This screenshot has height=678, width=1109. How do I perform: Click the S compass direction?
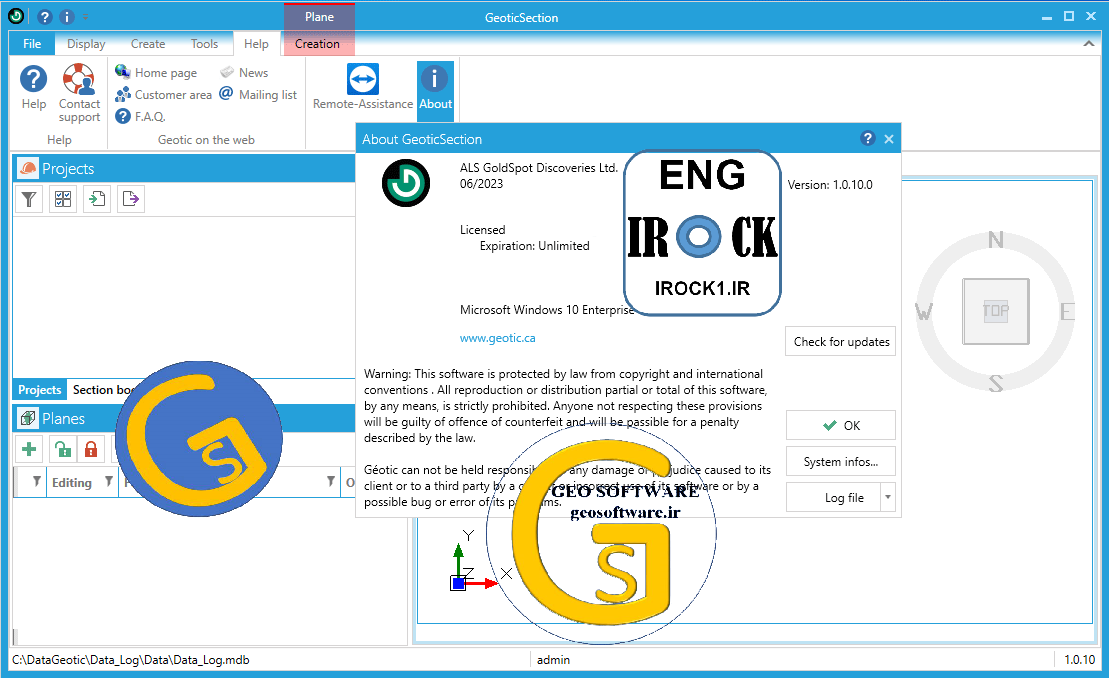995,383
